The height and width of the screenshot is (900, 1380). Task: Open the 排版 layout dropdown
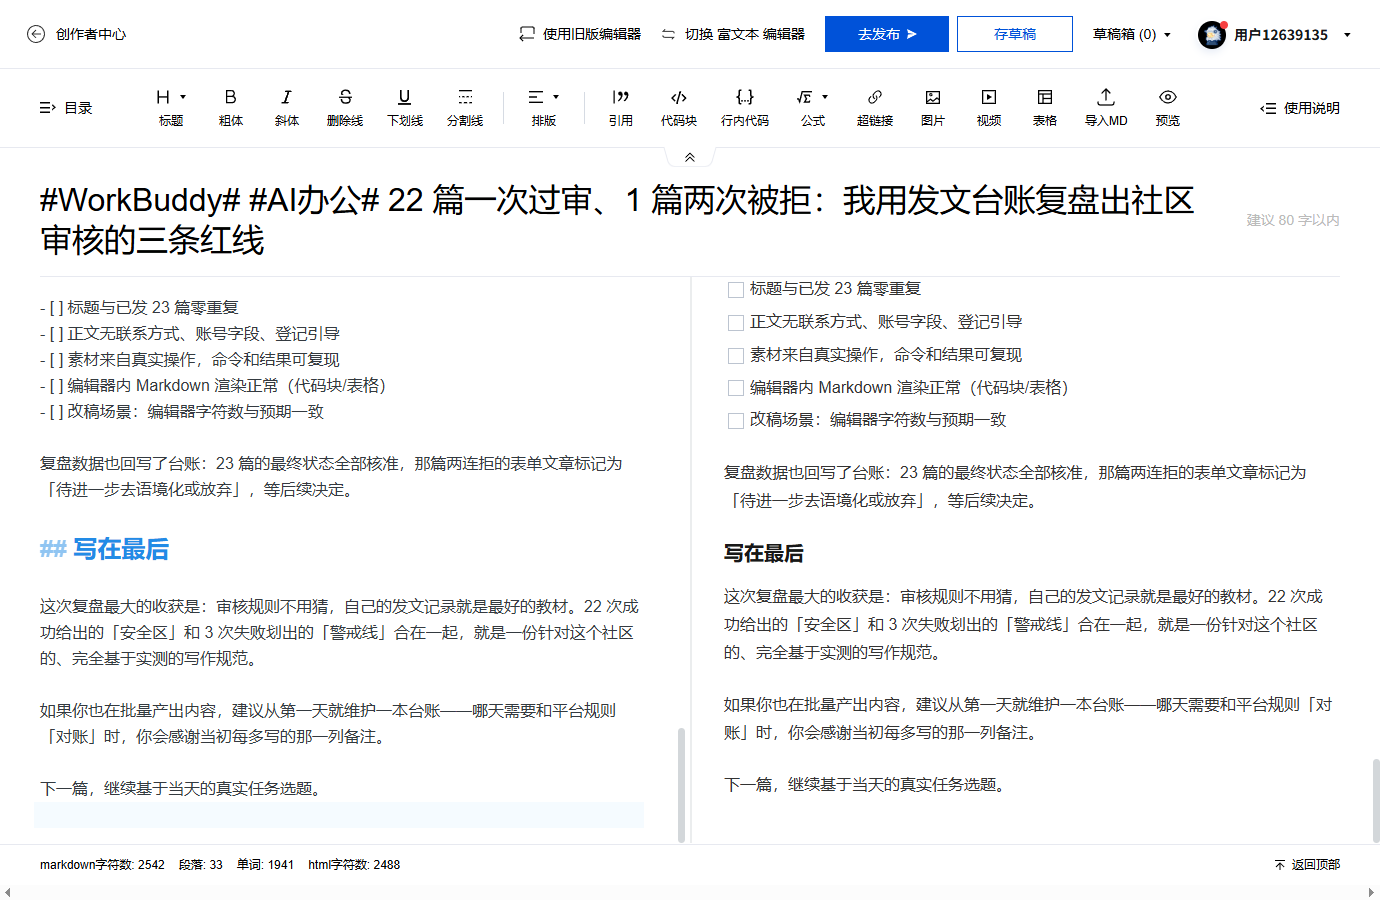(x=544, y=108)
